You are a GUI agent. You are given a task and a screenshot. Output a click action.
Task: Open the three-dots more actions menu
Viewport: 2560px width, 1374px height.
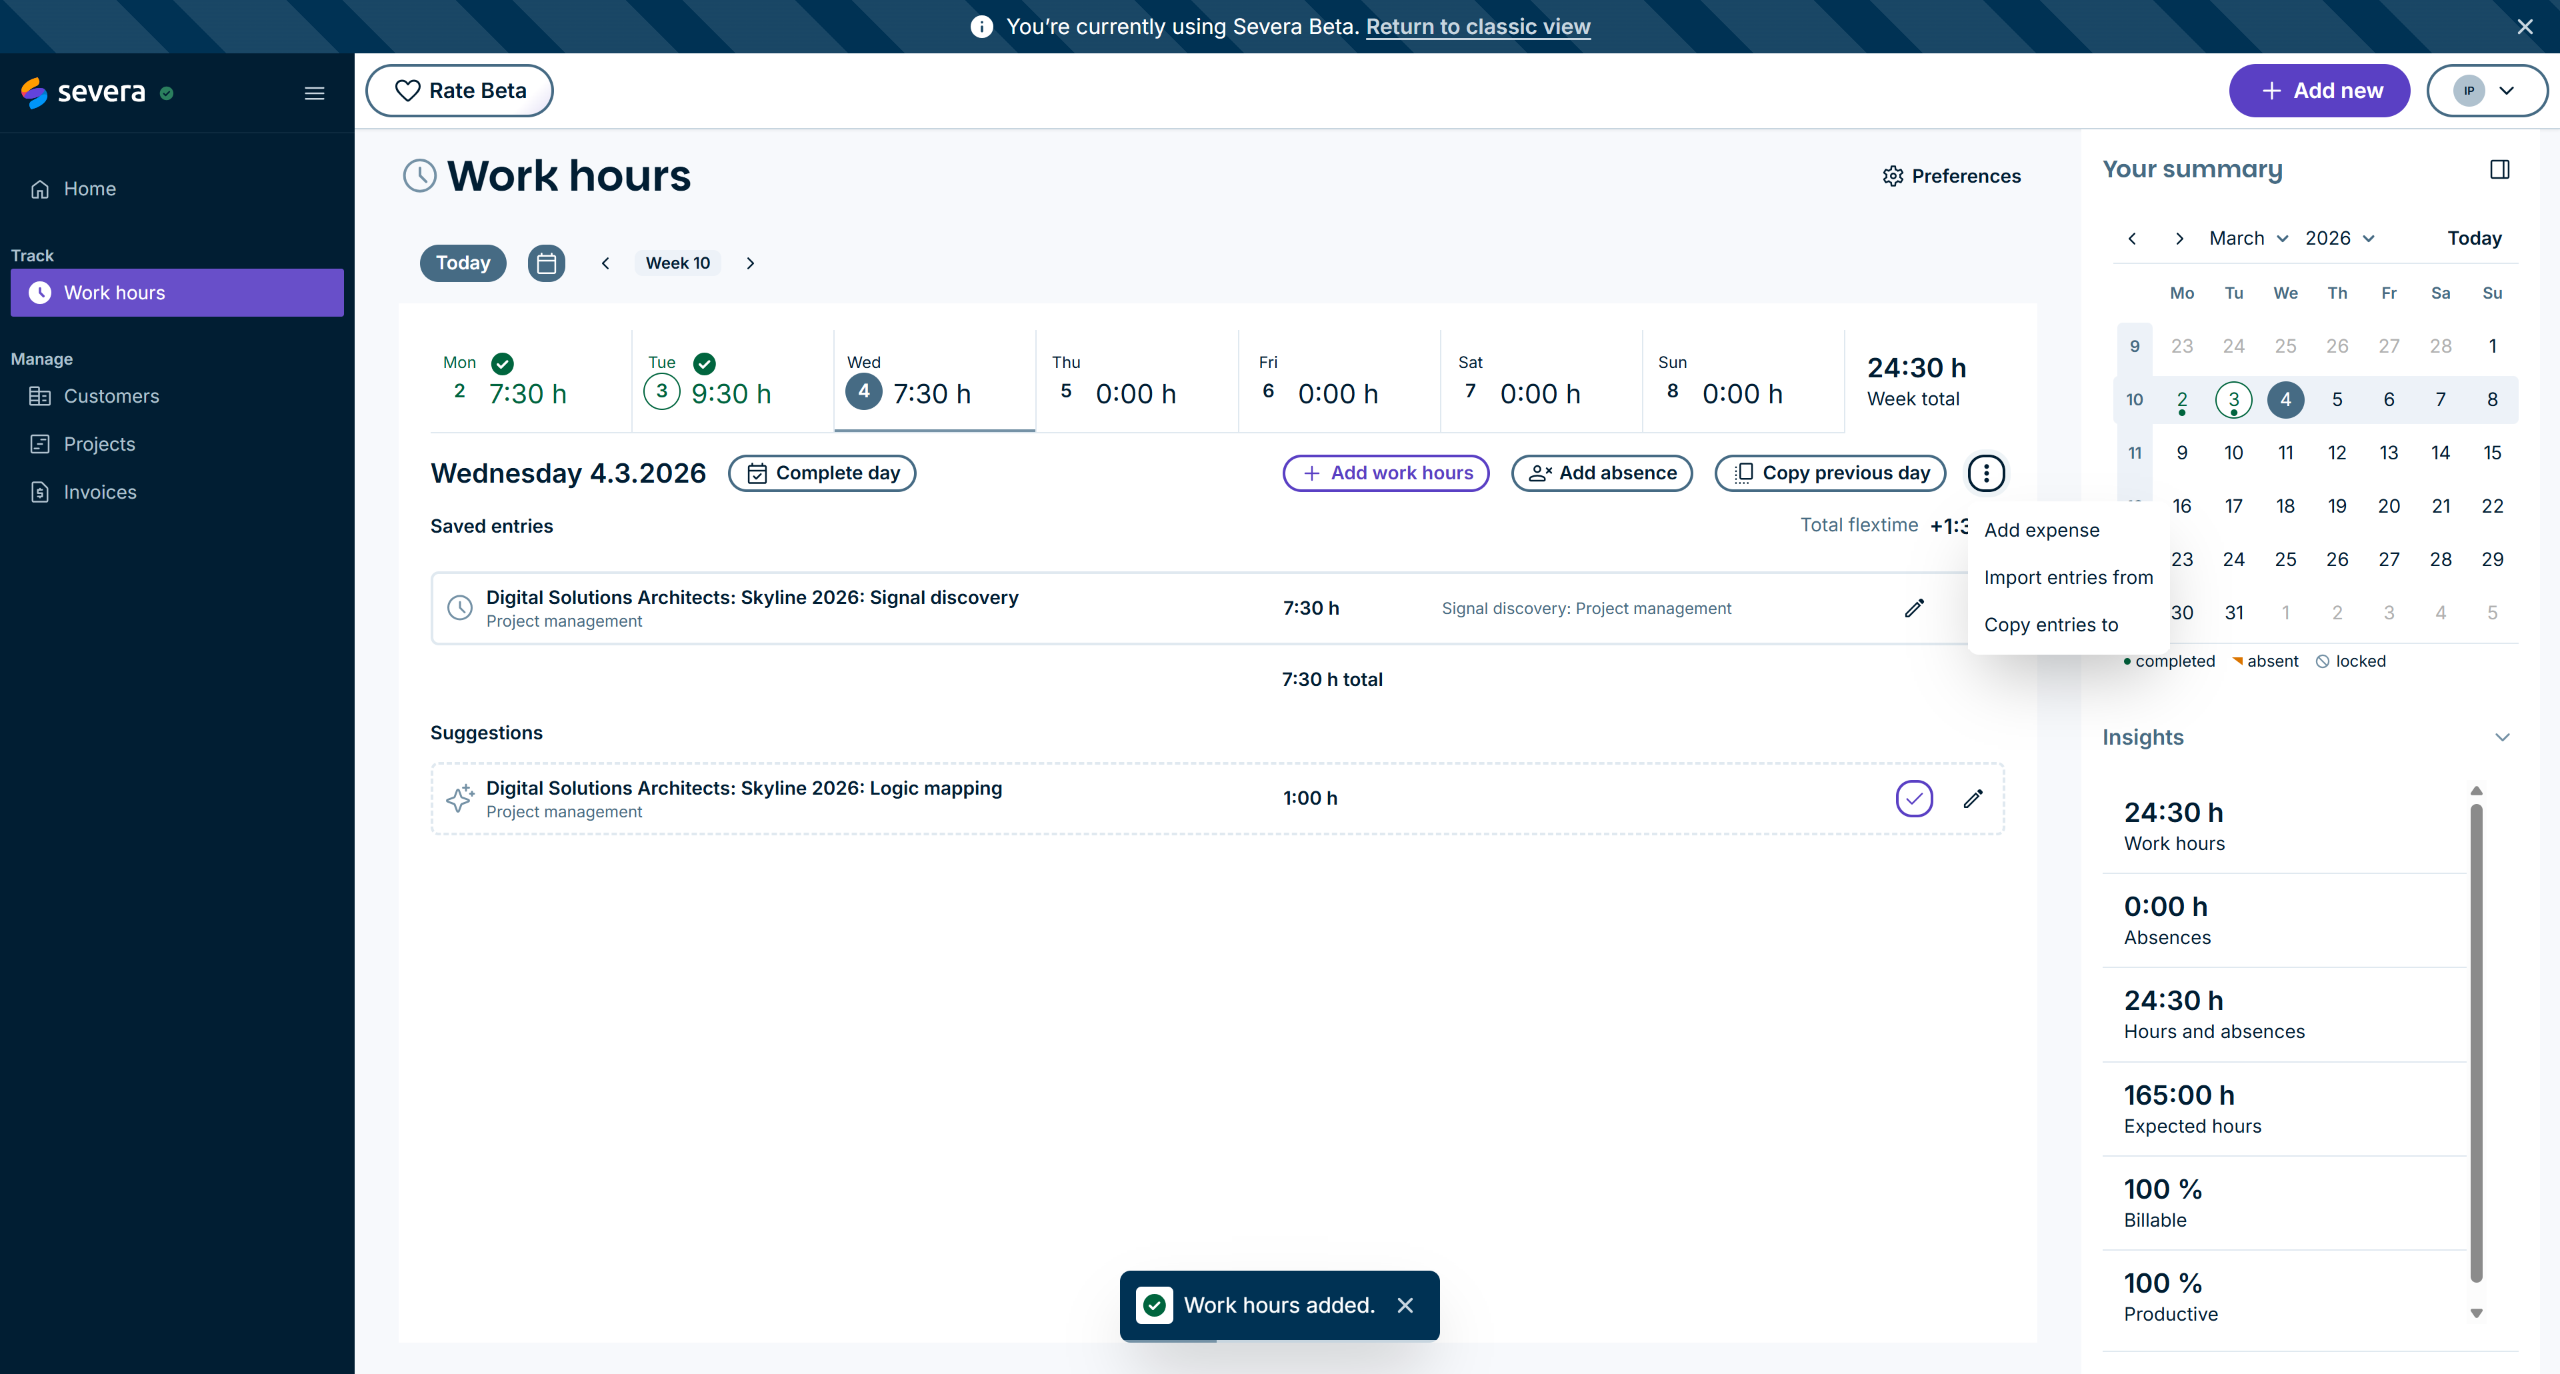(x=1986, y=473)
